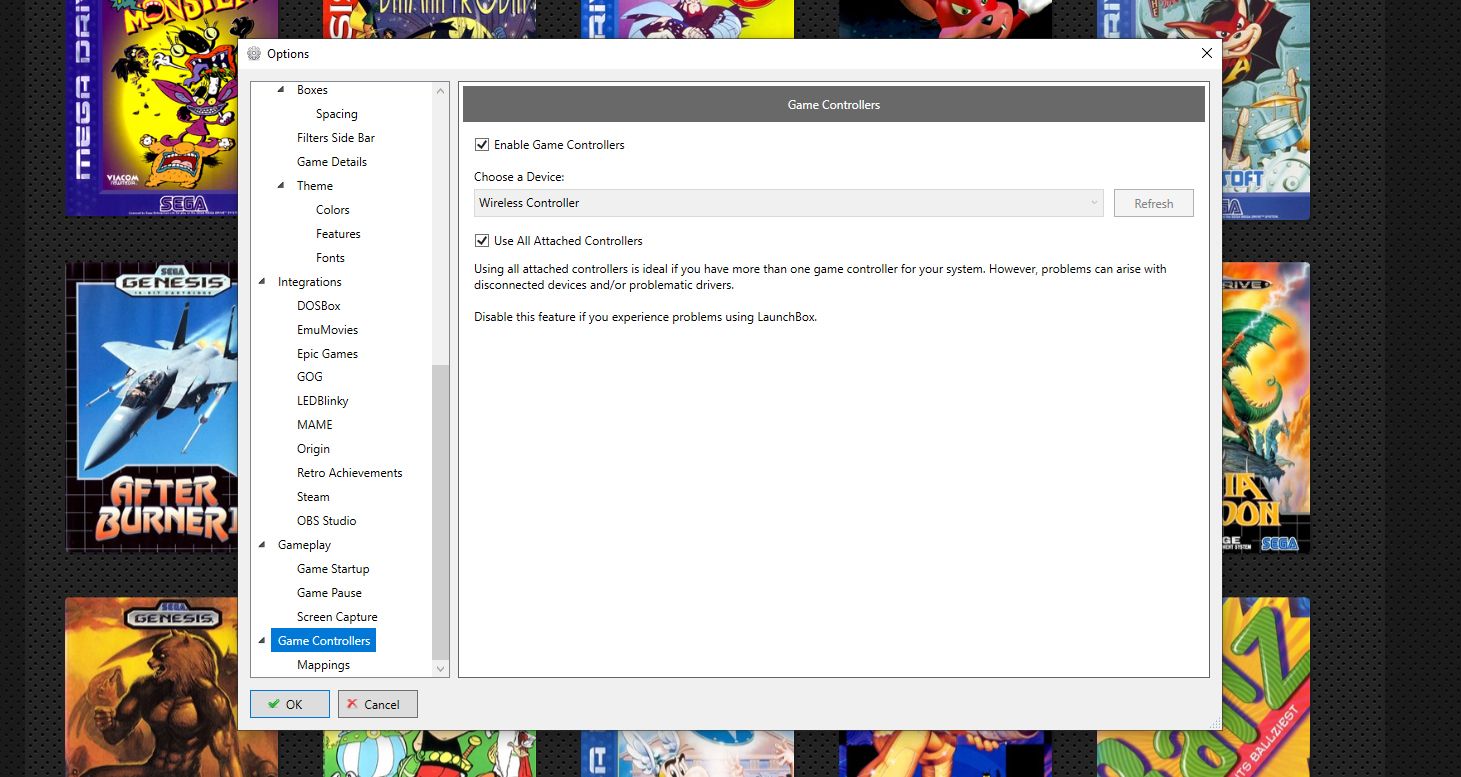Select Filters Side Bar settings
1461x777 pixels.
336,138
